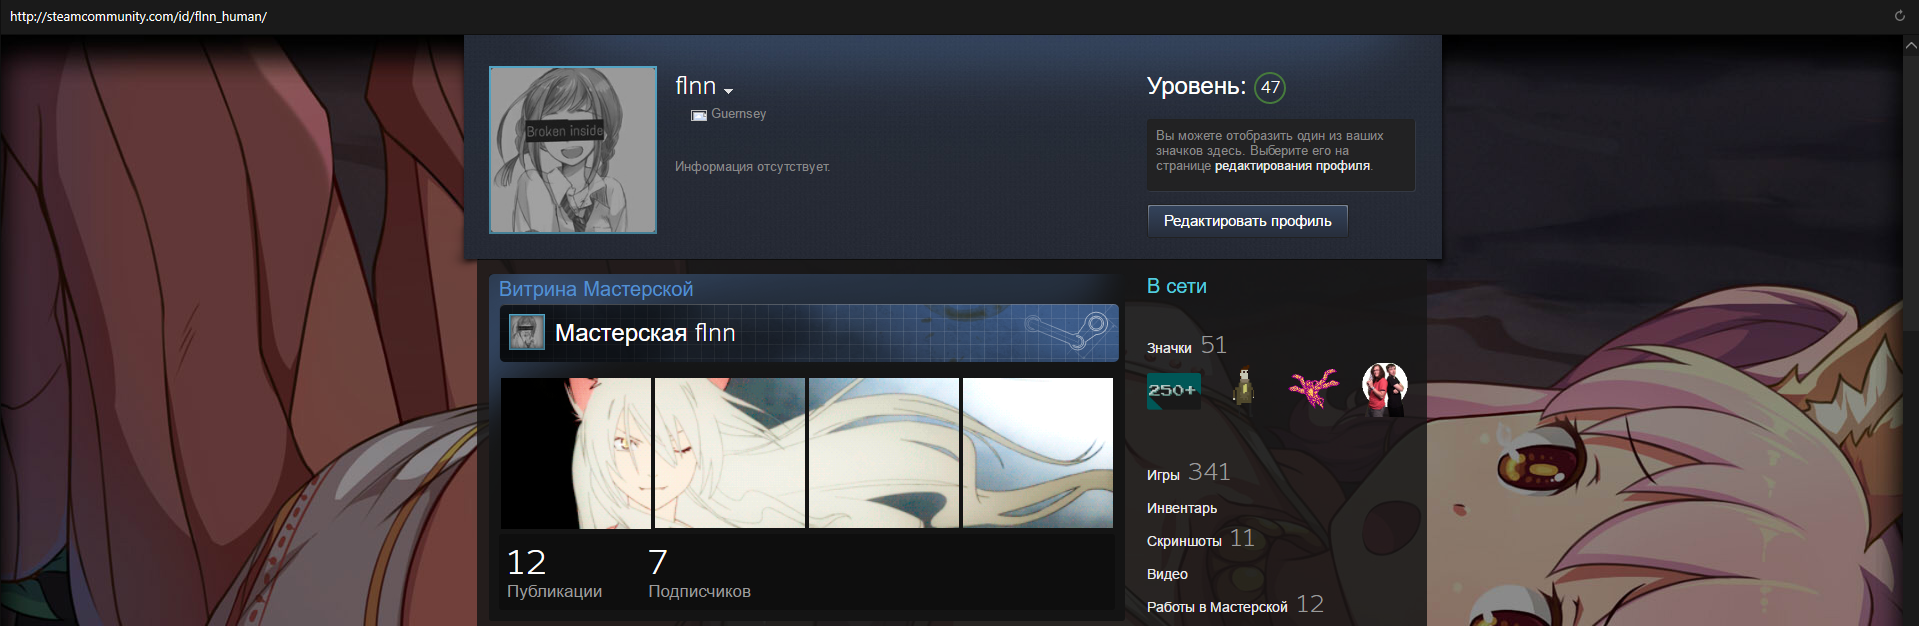
Task: Open the редактирования профиля link
Action: tap(1292, 166)
